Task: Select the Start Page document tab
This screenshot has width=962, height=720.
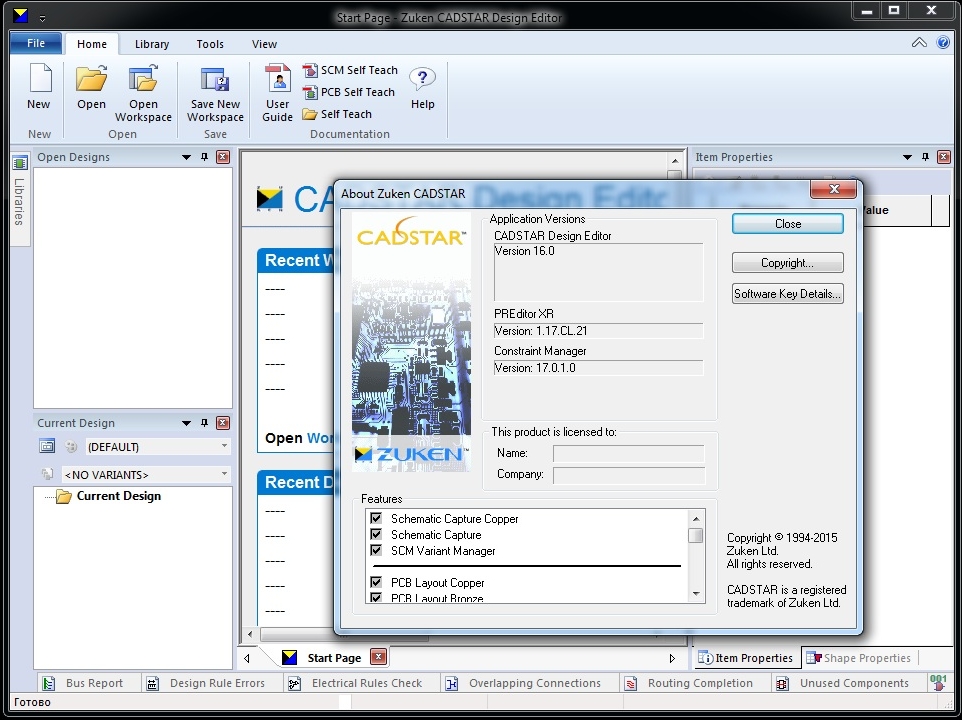Action: [x=334, y=657]
